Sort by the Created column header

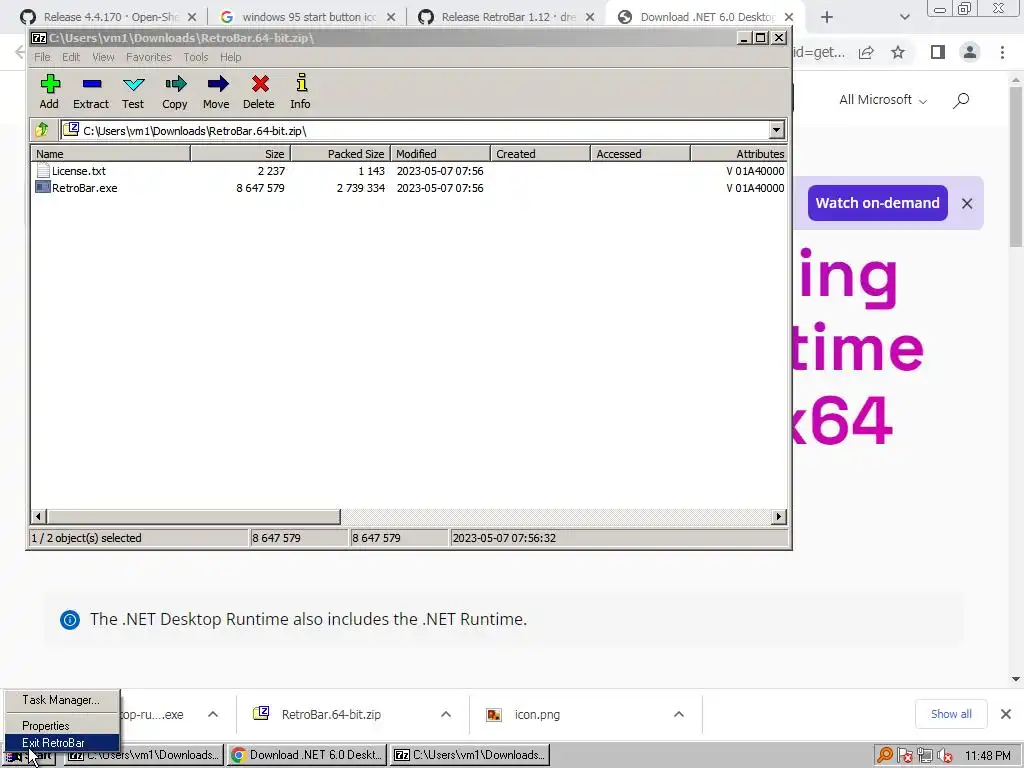coord(540,153)
